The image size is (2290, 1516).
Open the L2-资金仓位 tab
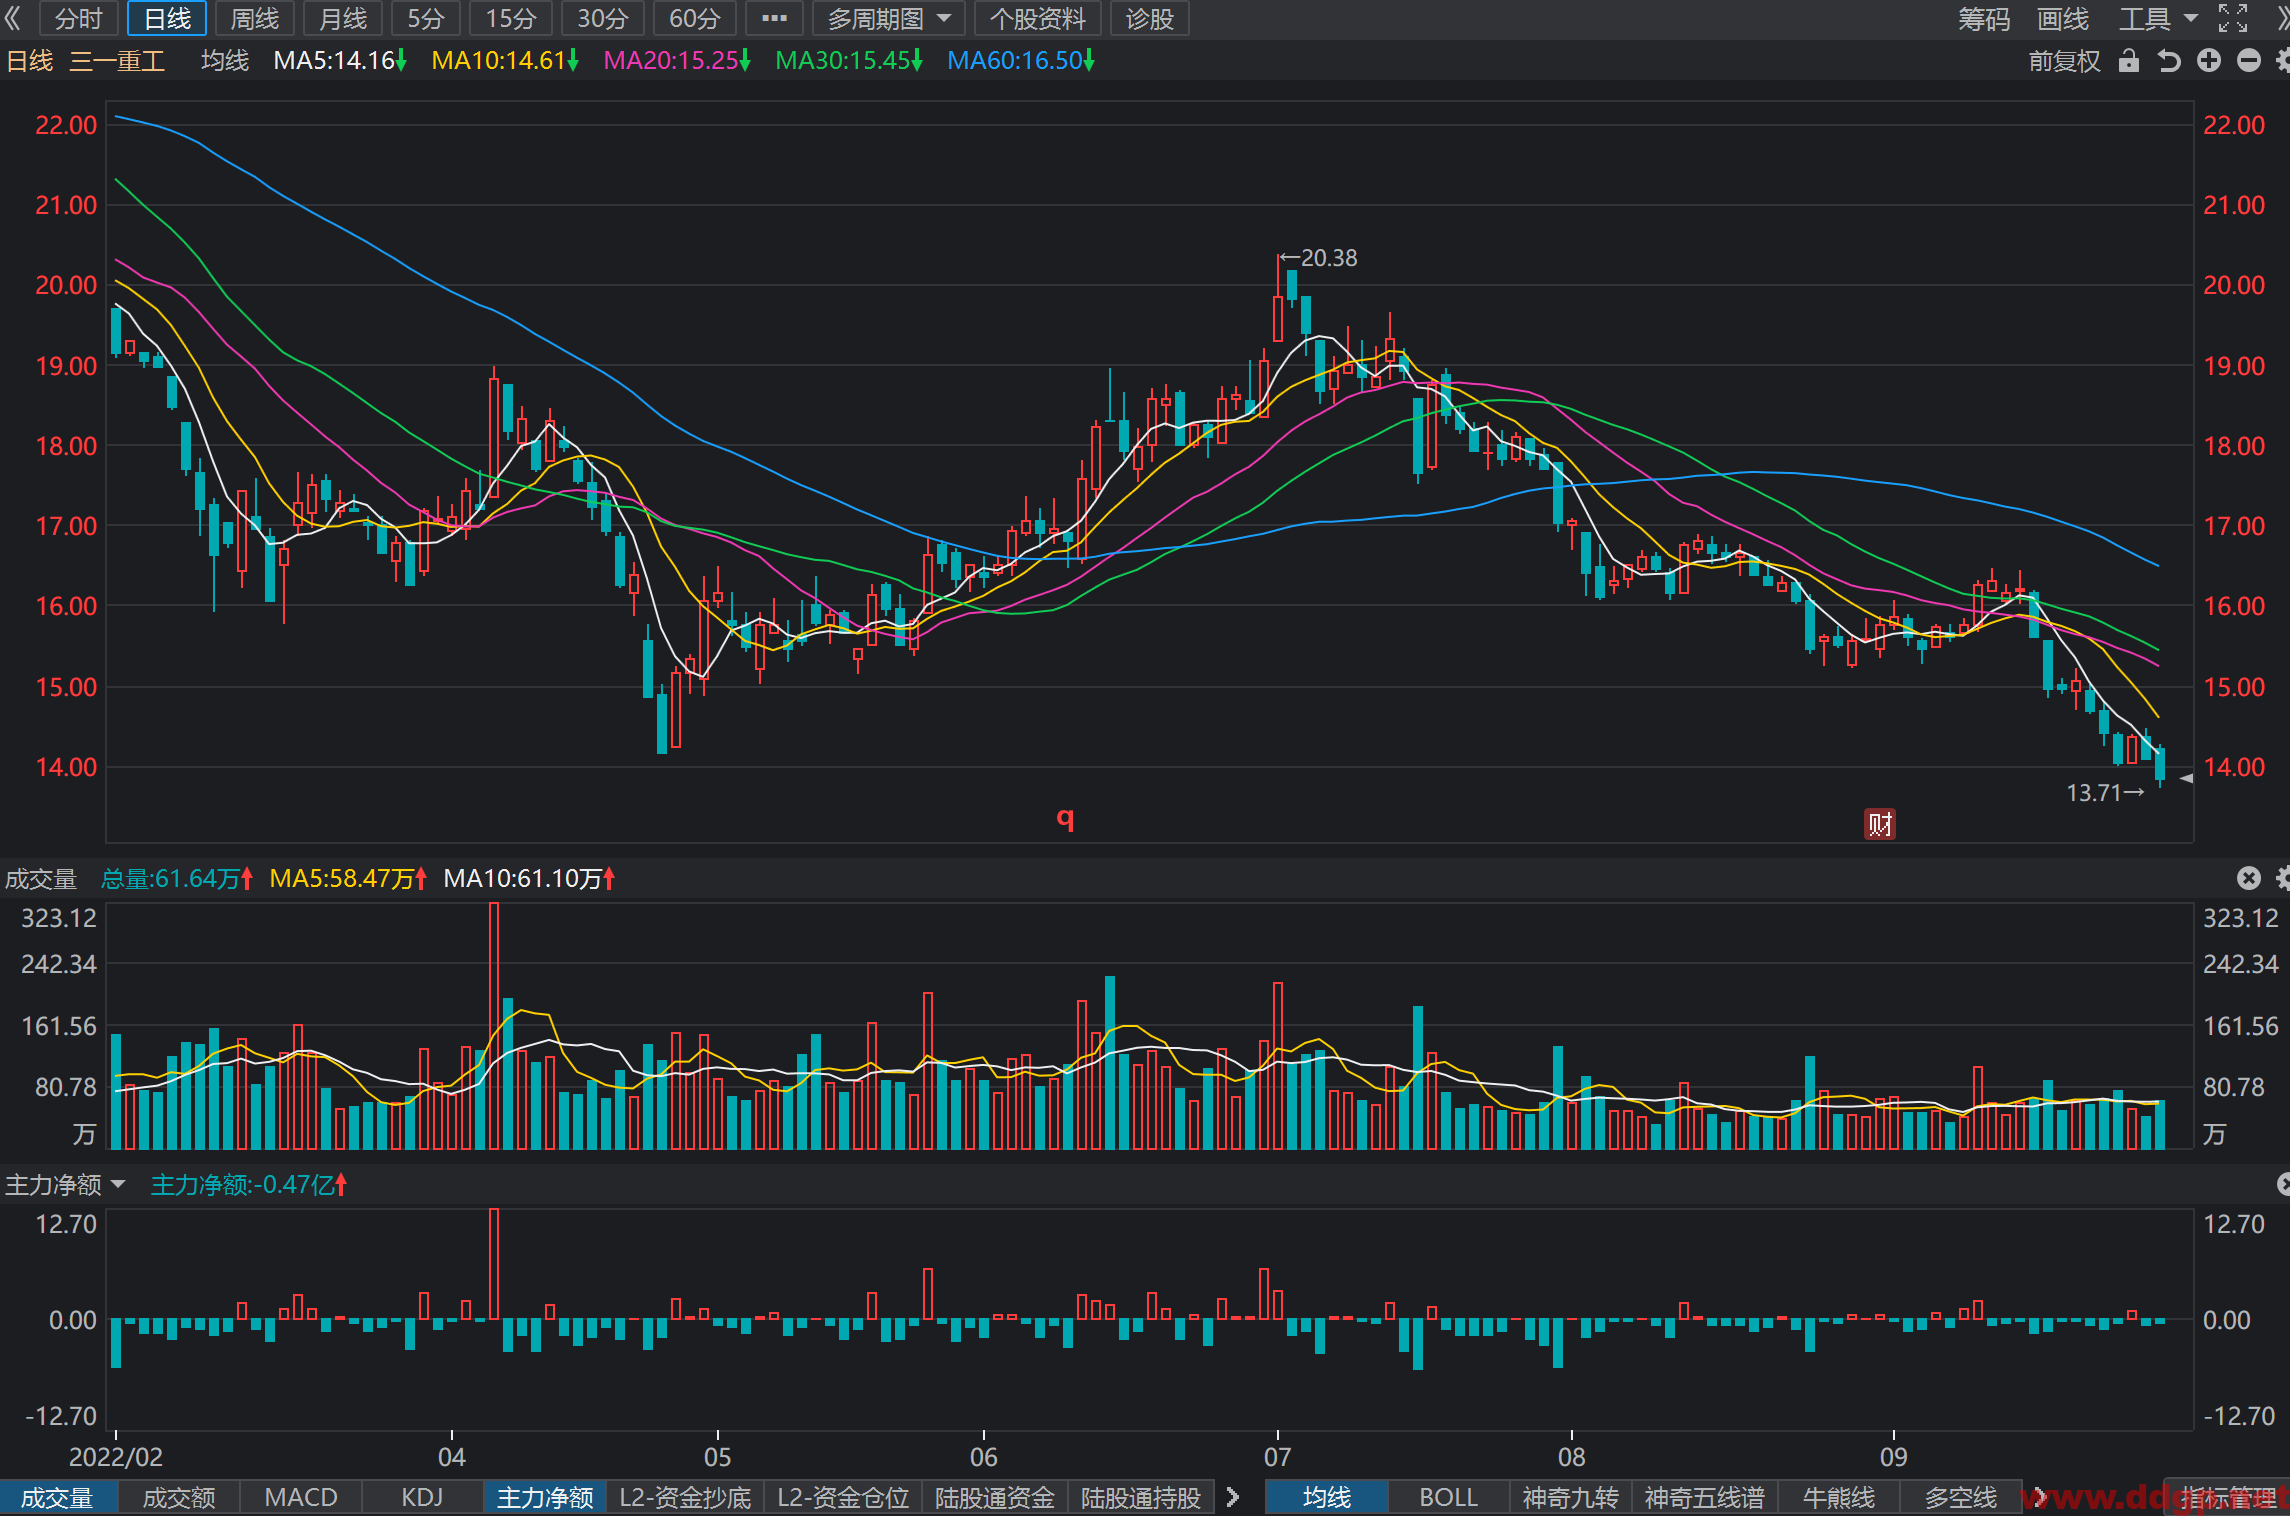(843, 1497)
